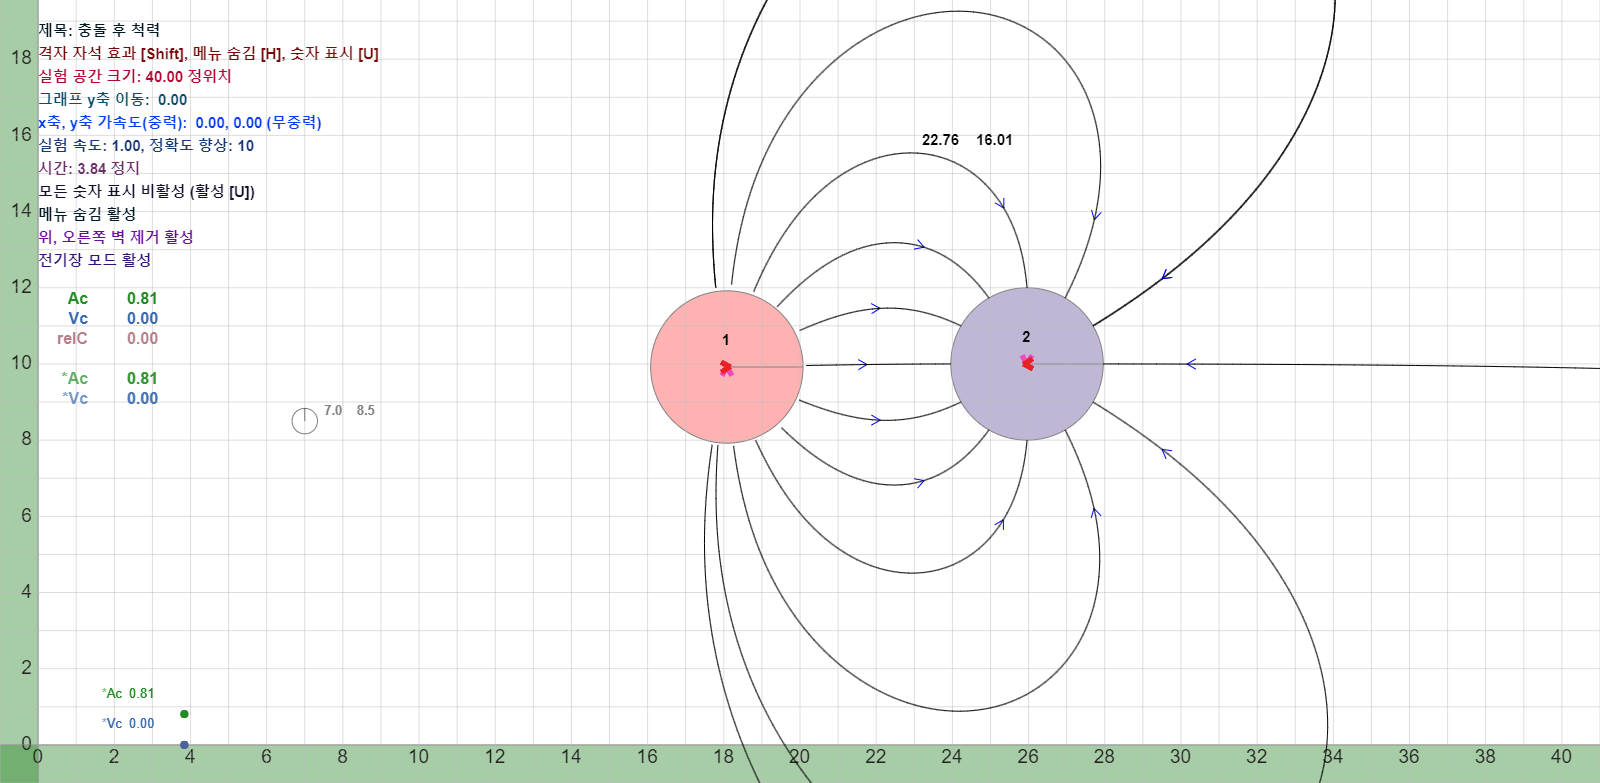
Task: Click the relC row in value list
Action: [x=107, y=338]
